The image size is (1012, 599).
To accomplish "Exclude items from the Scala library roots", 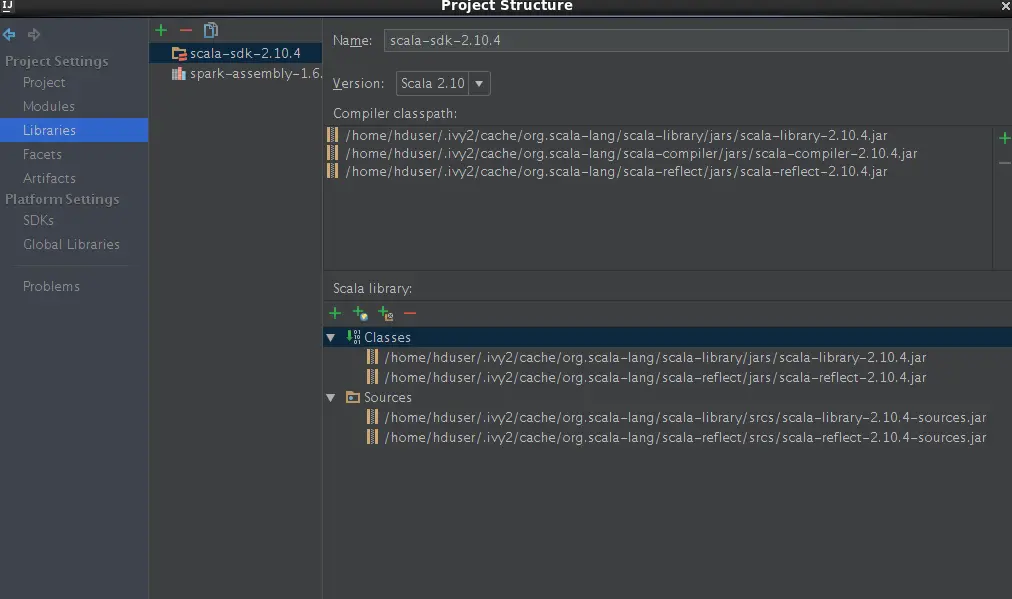I will coord(385,314).
